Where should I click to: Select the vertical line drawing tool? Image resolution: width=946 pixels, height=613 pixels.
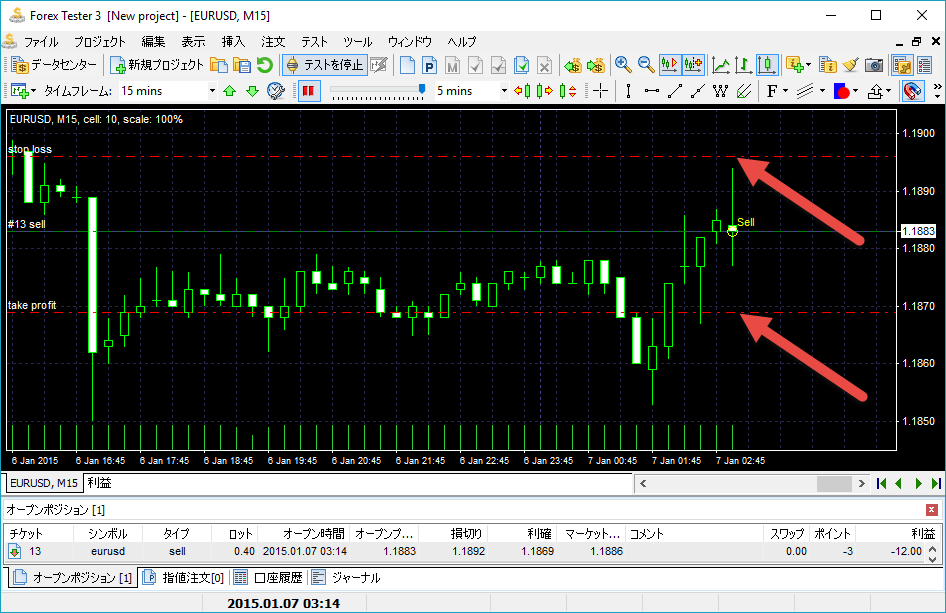(628, 91)
